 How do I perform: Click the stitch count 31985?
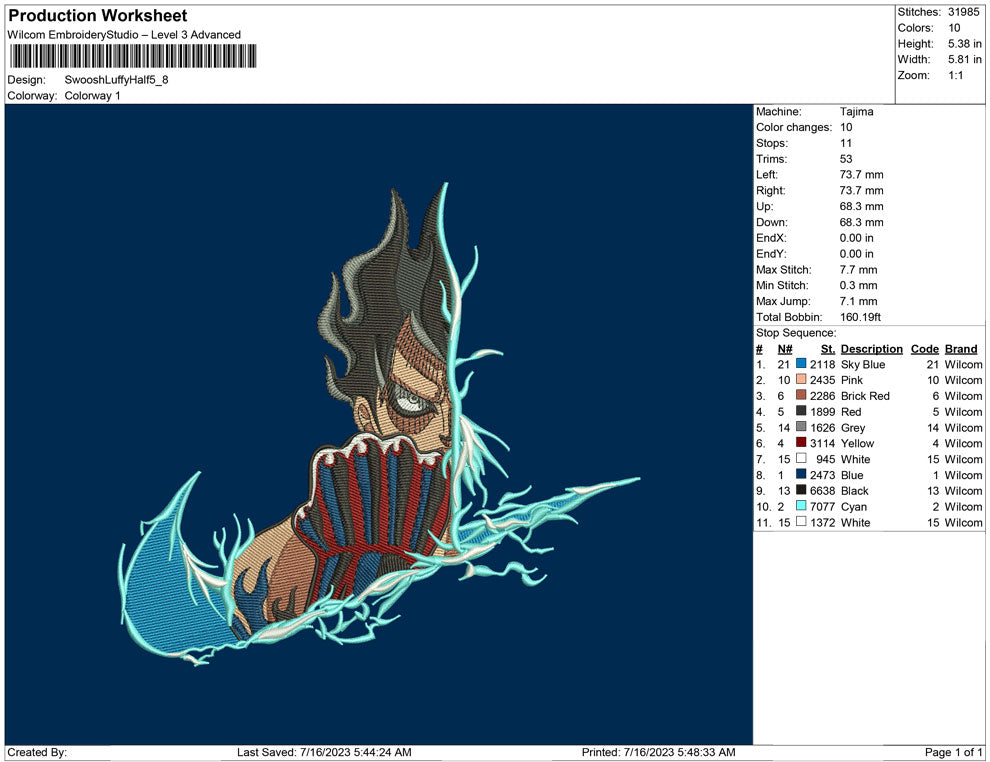pyautogui.click(x=963, y=12)
